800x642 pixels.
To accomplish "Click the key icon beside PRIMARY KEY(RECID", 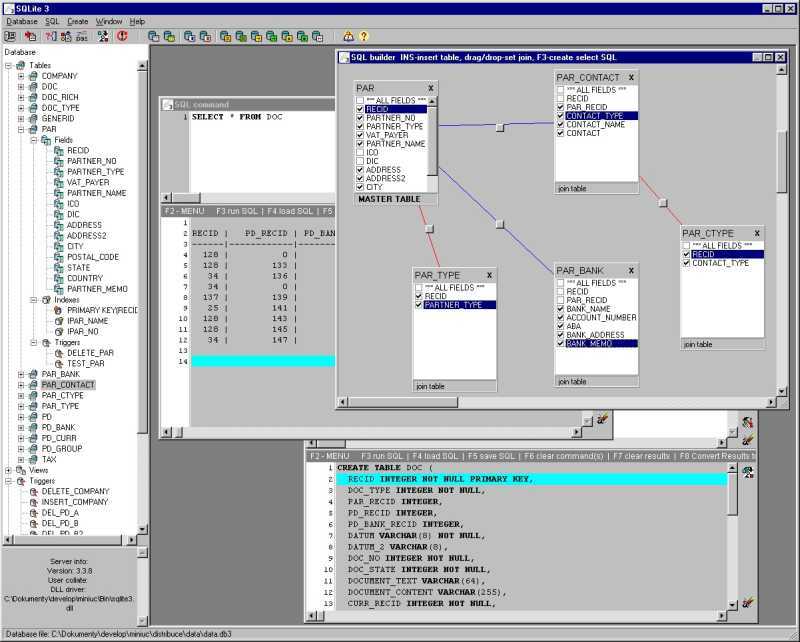I will pos(59,310).
